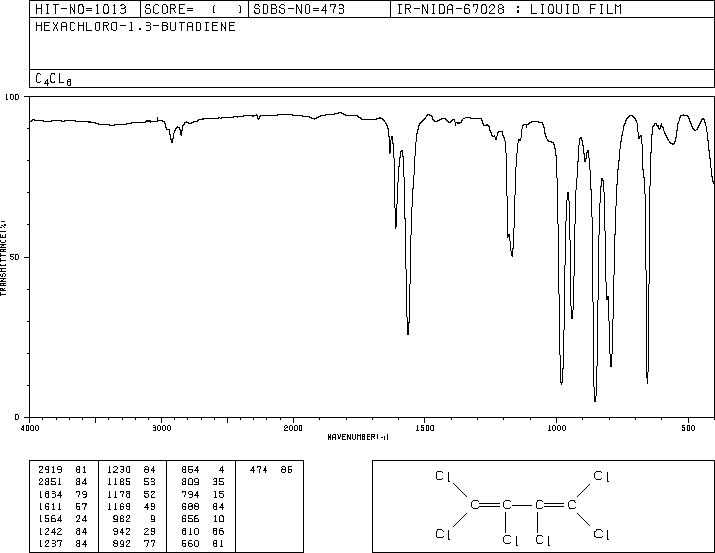Click the central C—C single bond in the structure
Screen dimensions: 715x553
(523, 505)
